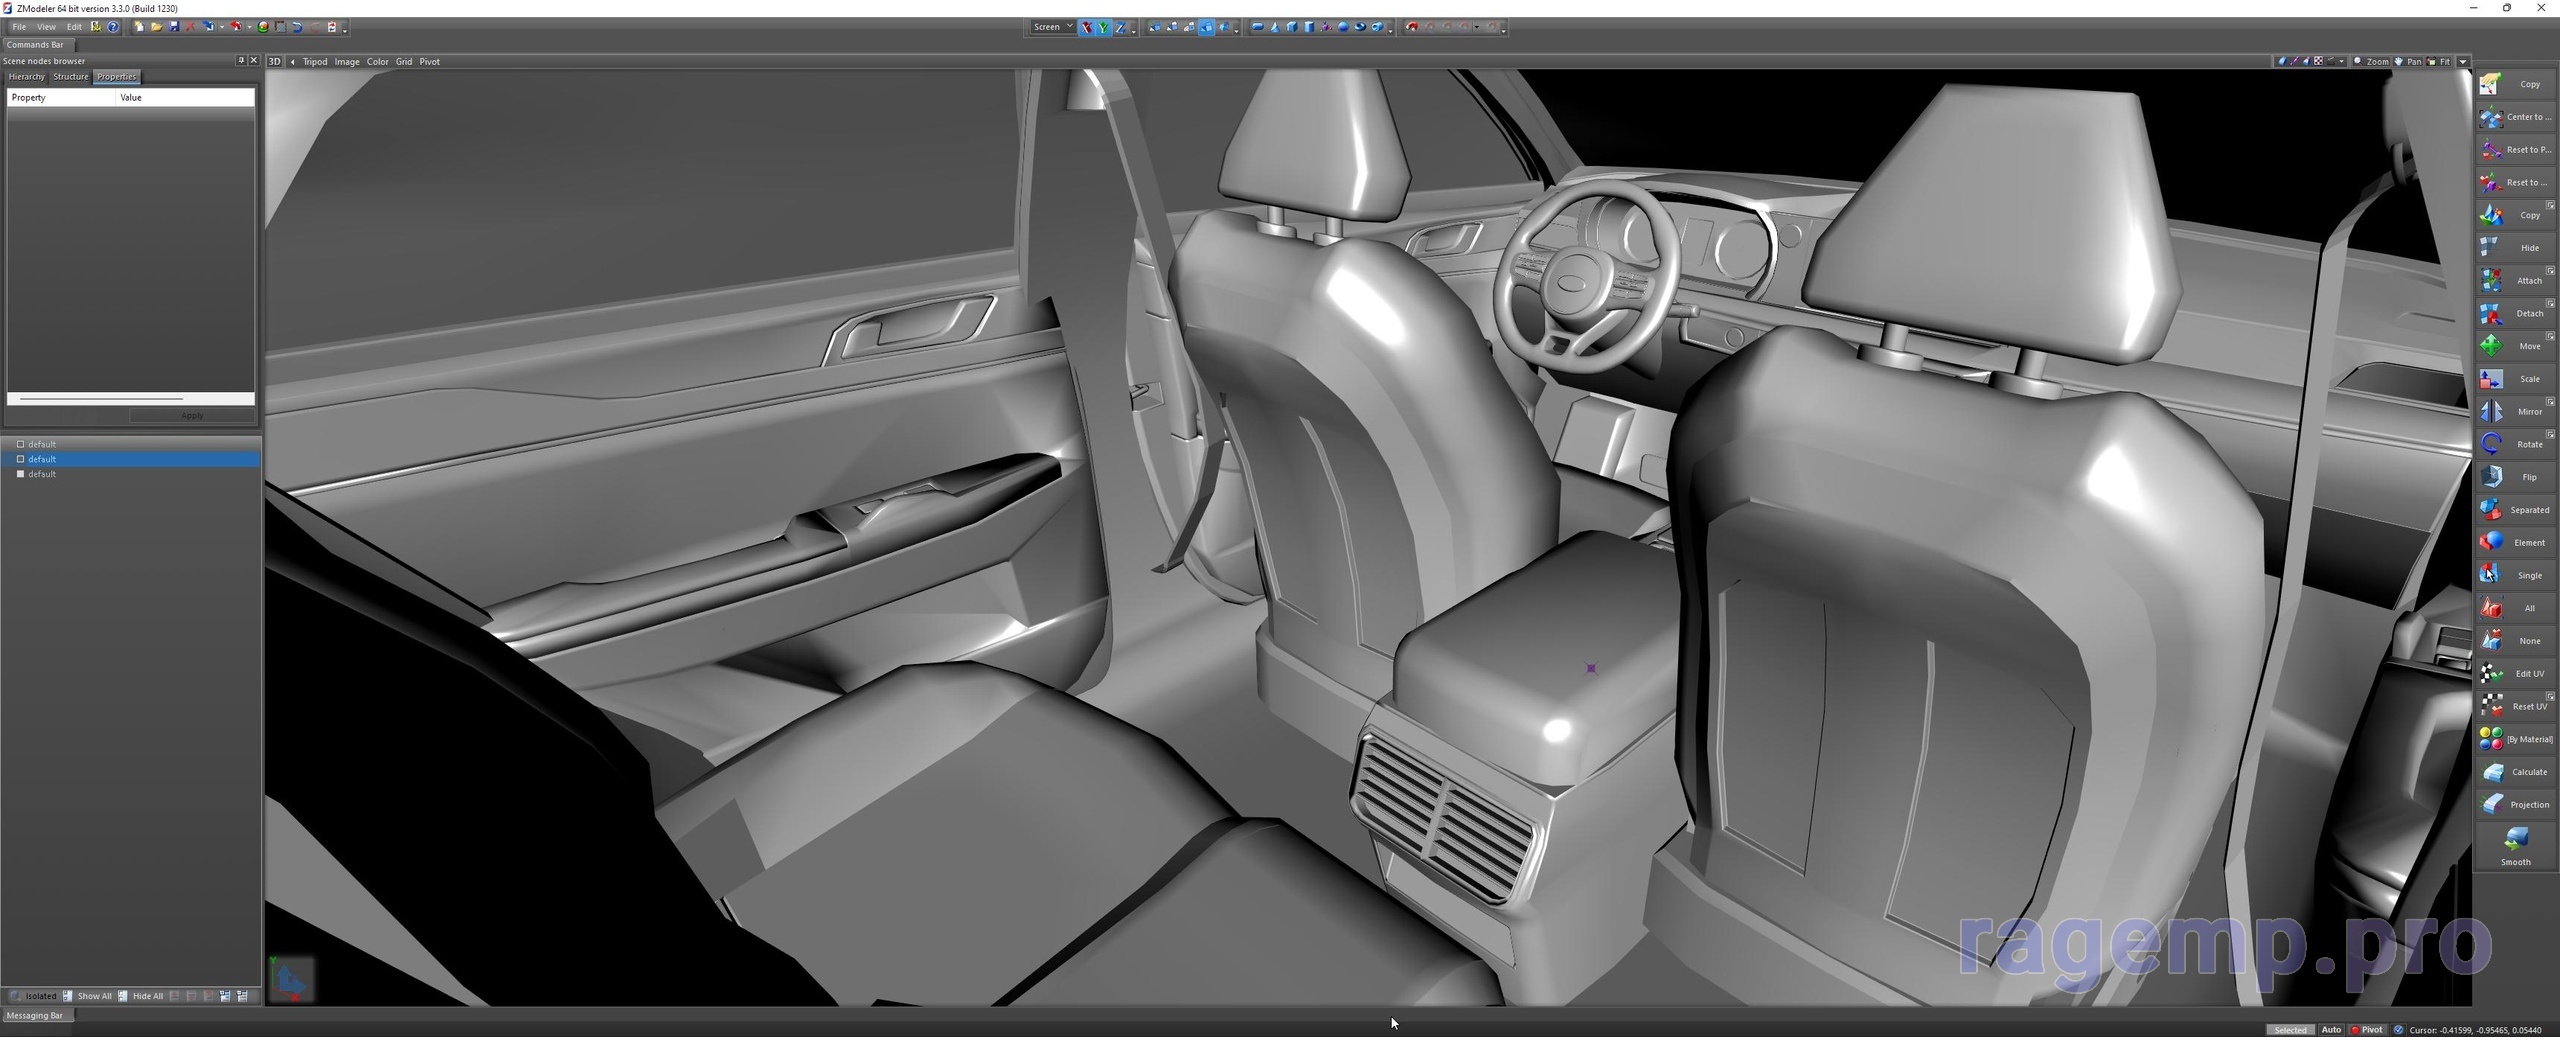Click the Scale tool in command panel
Image resolution: width=2560 pixels, height=1037 pixels.
click(x=2514, y=379)
